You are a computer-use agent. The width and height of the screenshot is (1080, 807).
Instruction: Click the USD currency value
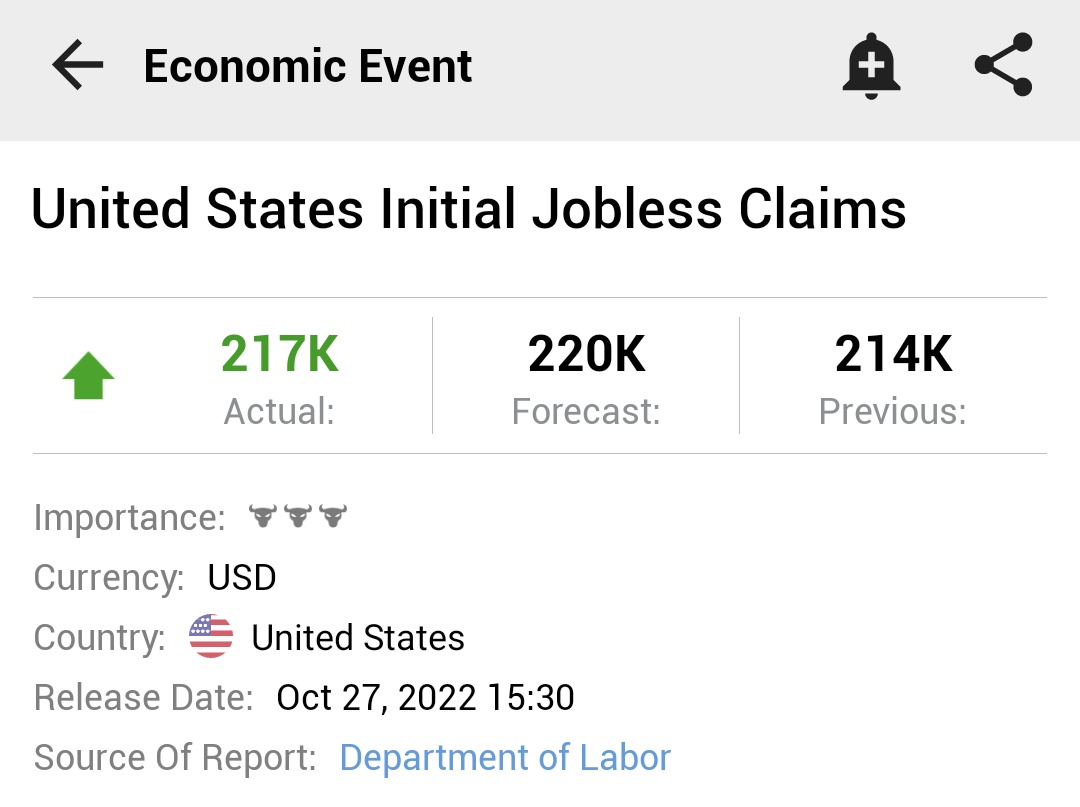tap(242, 577)
